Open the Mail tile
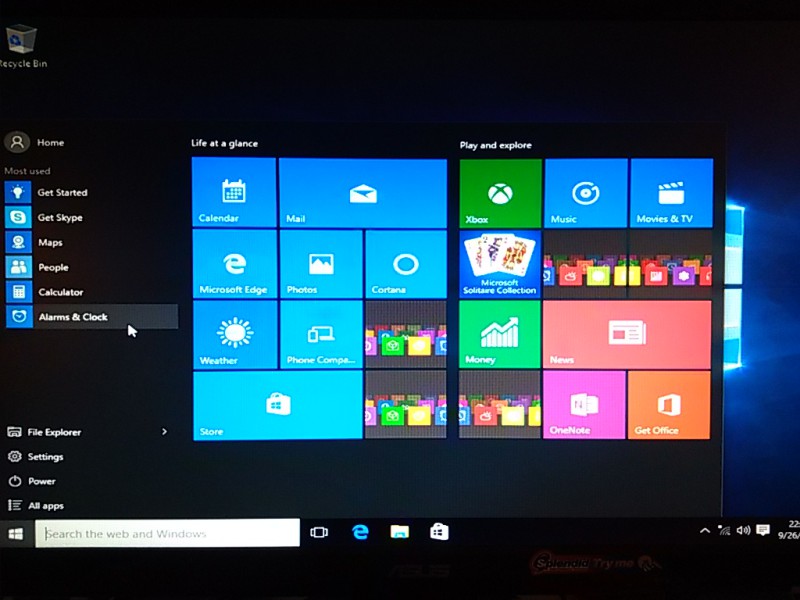This screenshot has width=800, height=600. [x=363, y=193]
